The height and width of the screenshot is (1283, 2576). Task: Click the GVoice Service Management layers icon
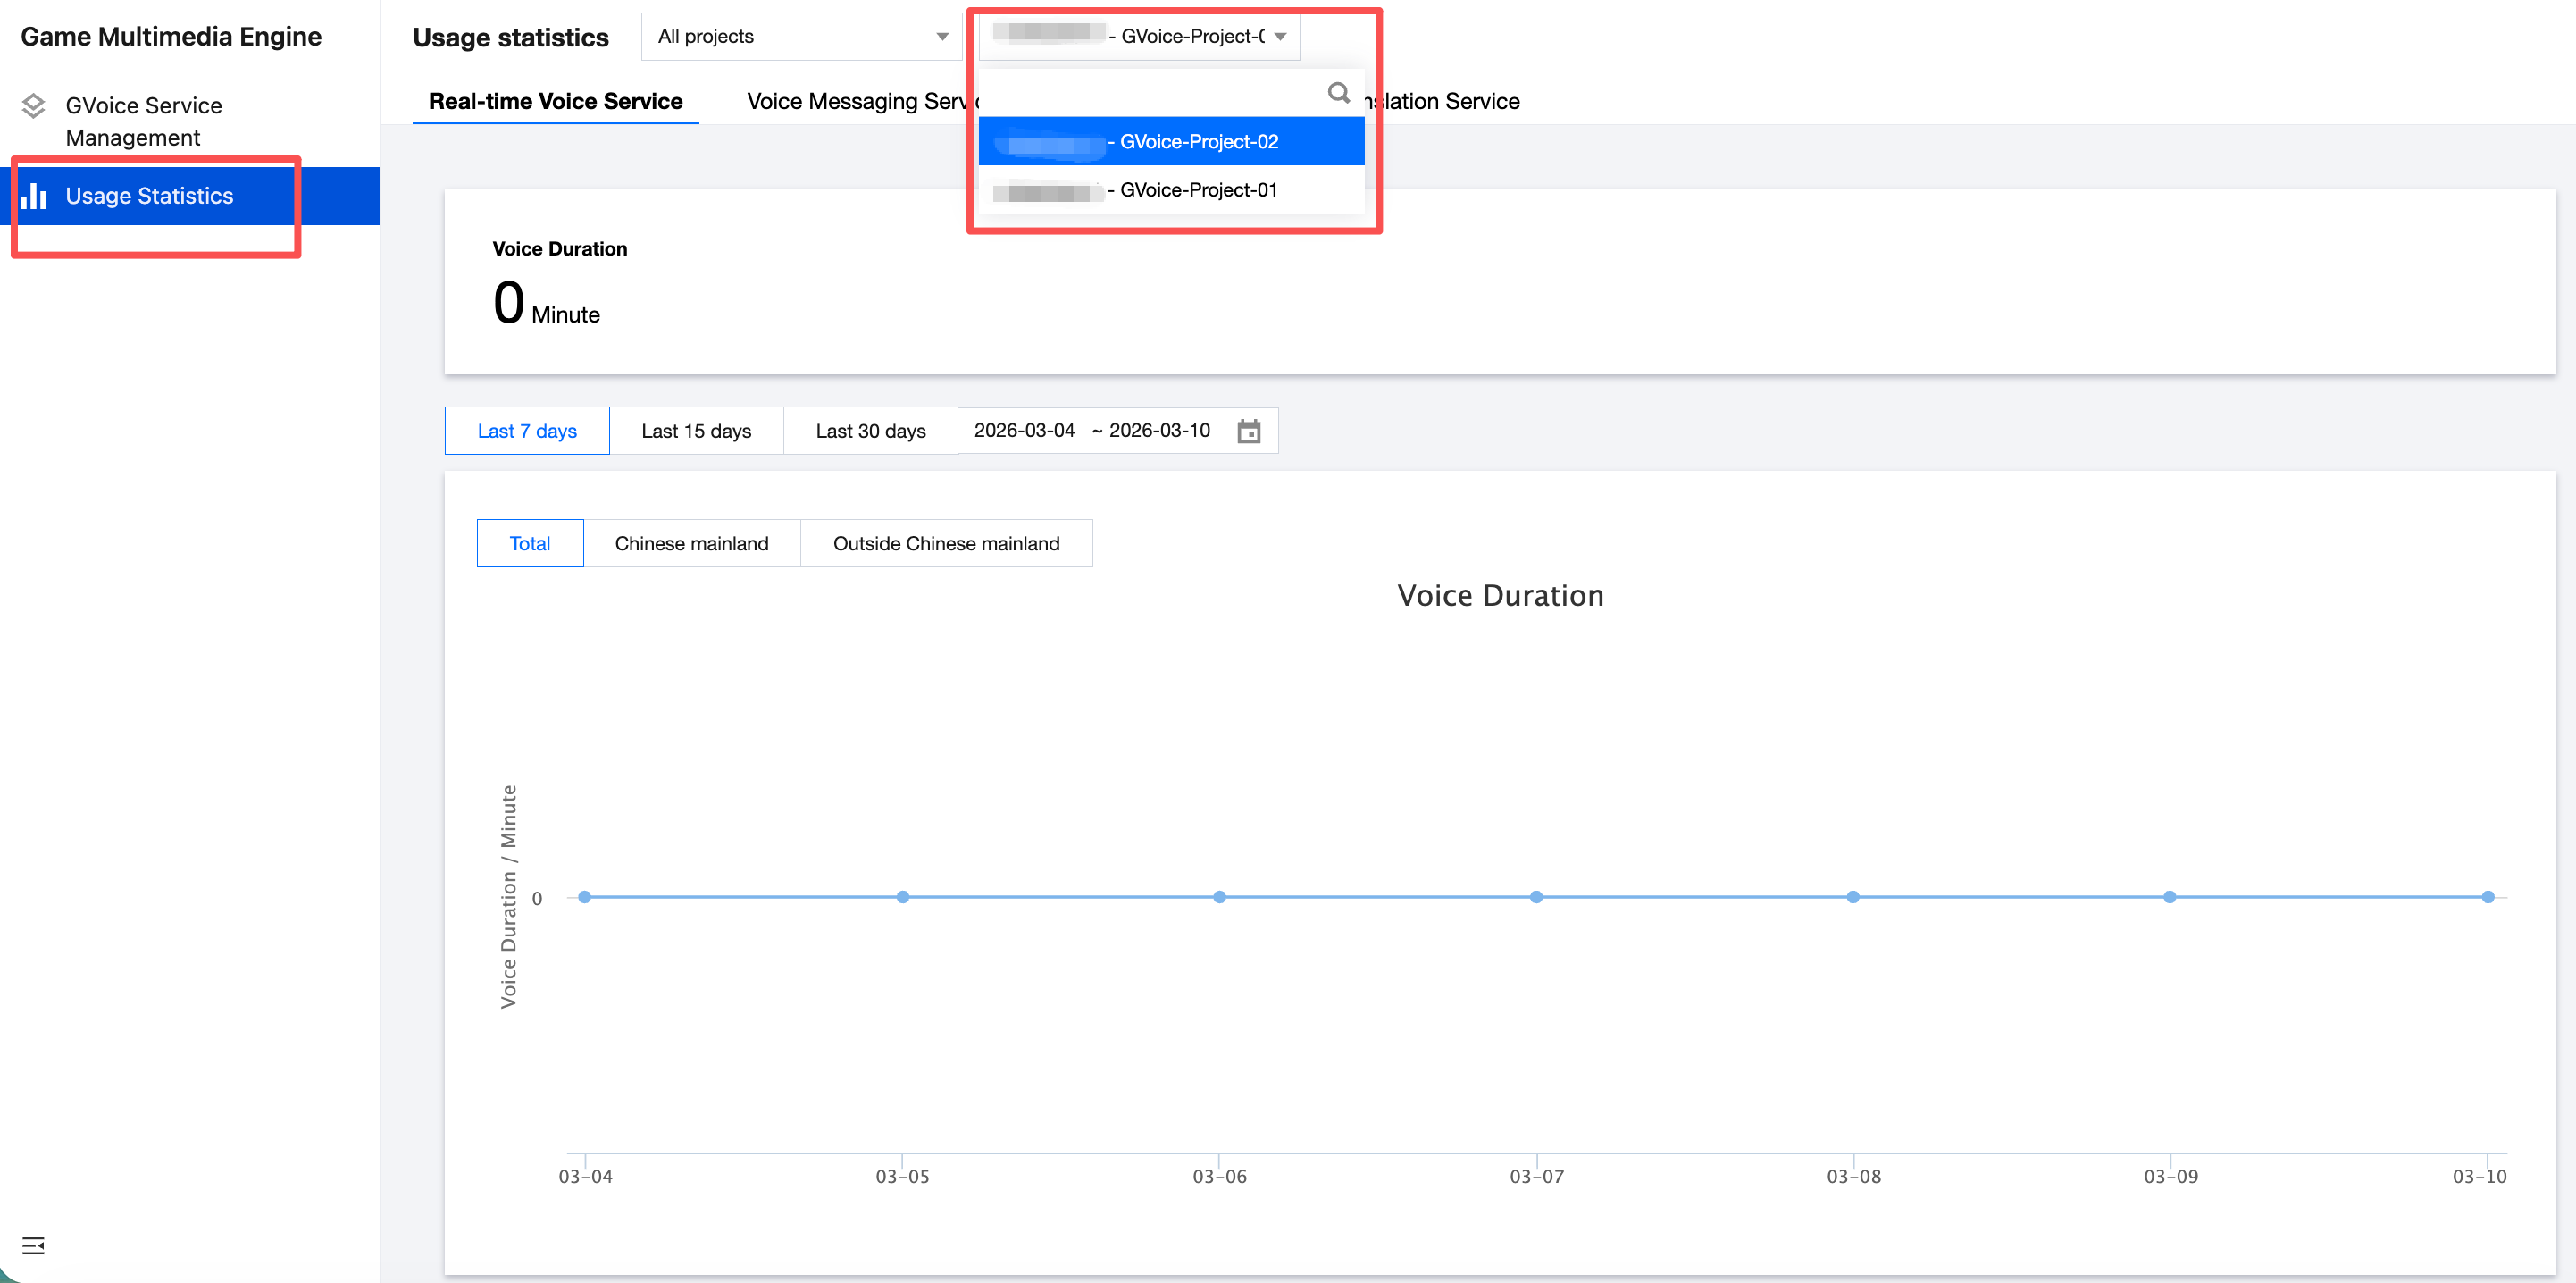[33, 106]
